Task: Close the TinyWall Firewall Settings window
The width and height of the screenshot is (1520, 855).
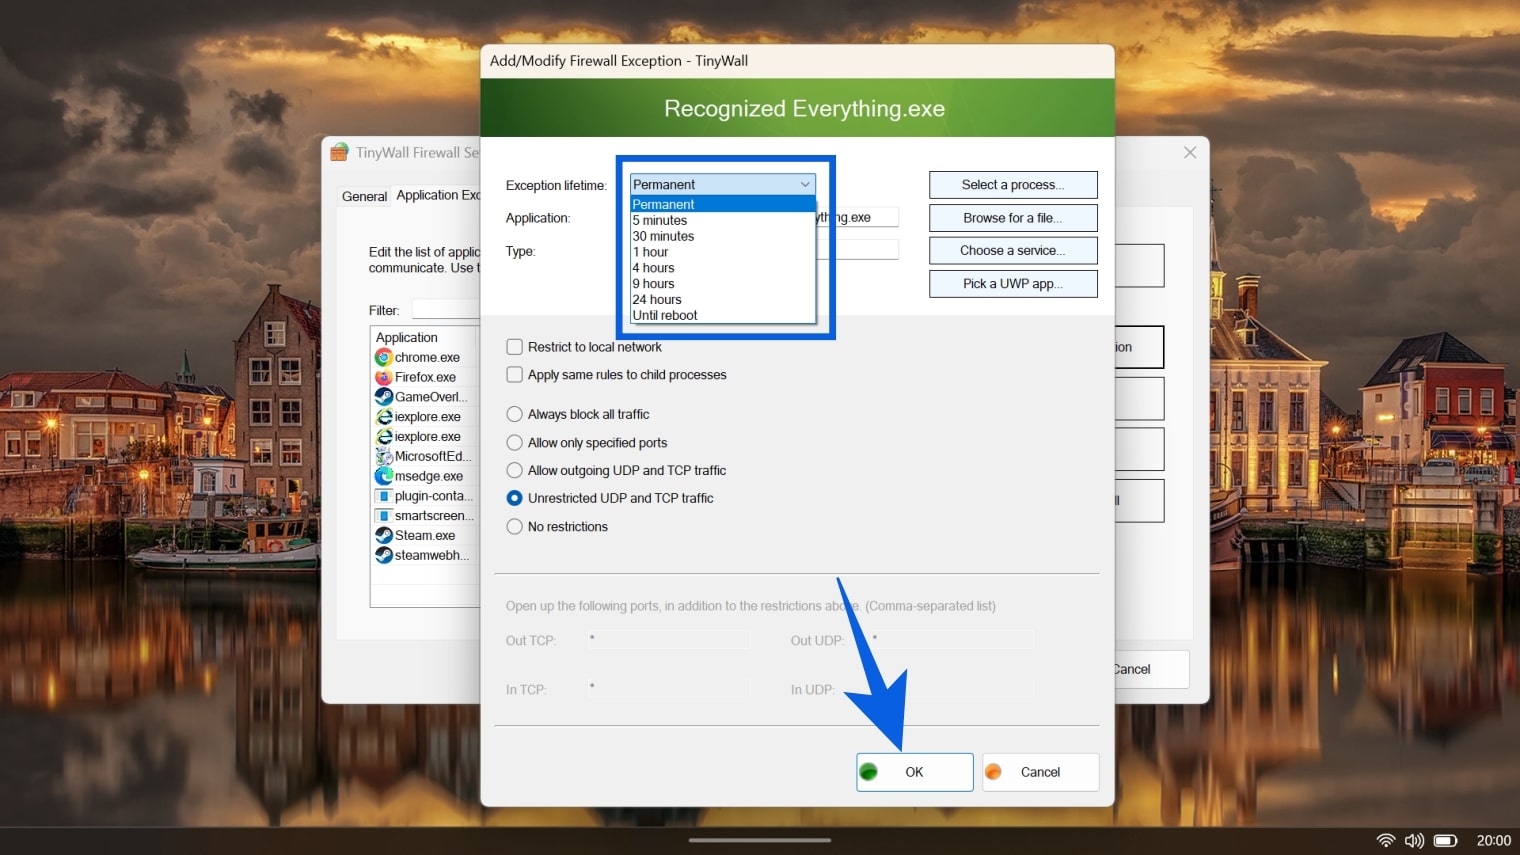Action: (x=1190, y=152)
